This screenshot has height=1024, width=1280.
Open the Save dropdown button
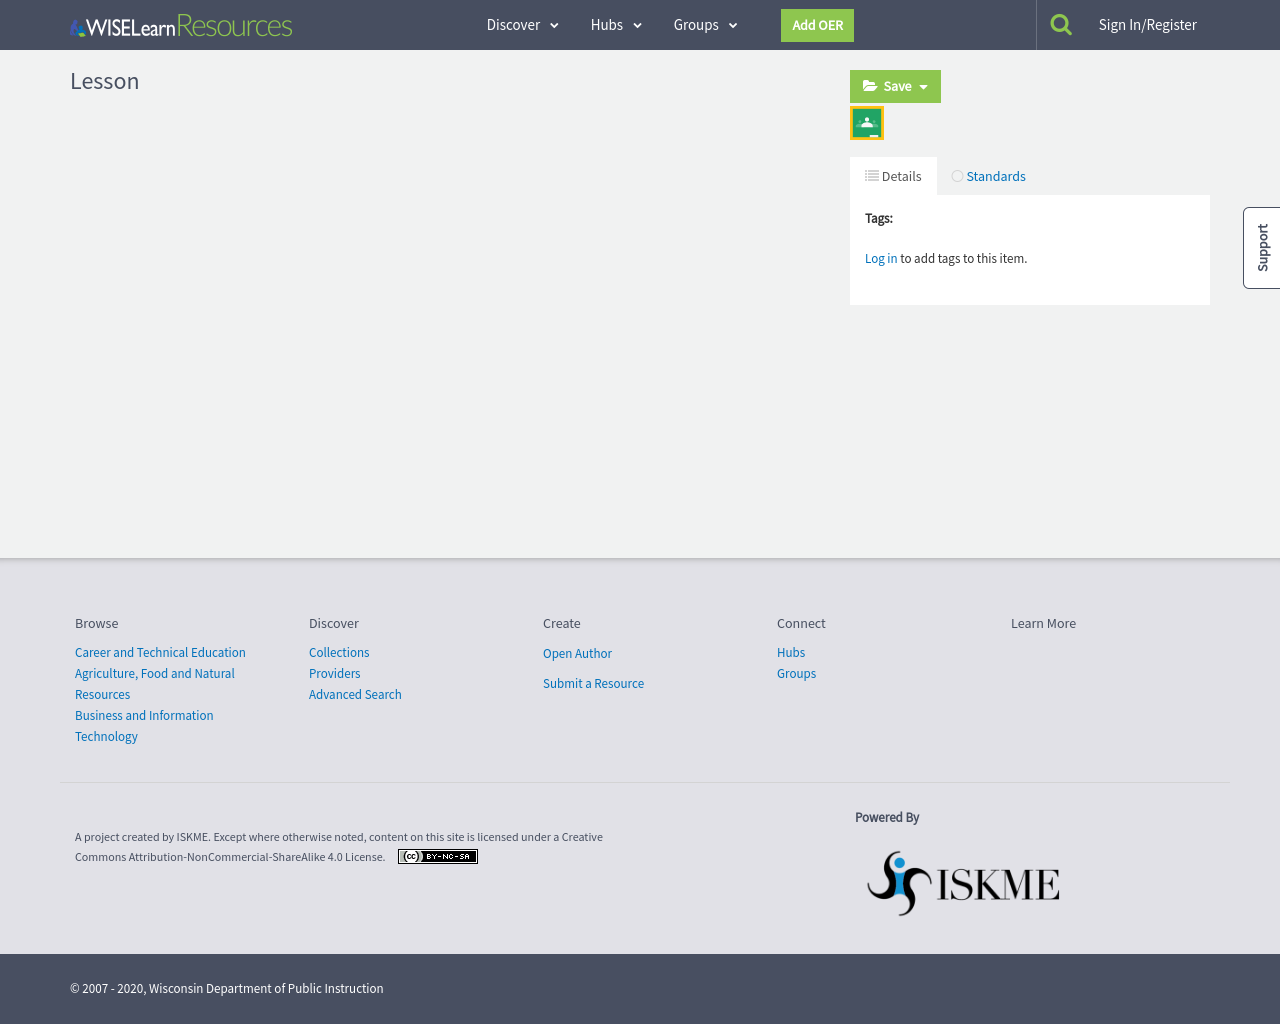[895, 86]
